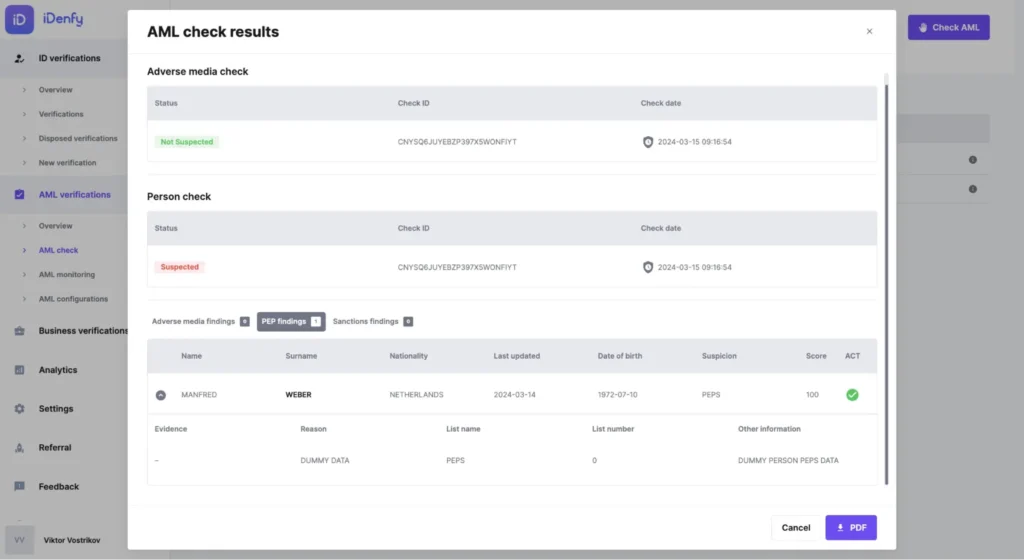Click shield icon beside Person check date

[x=648, y=267]
